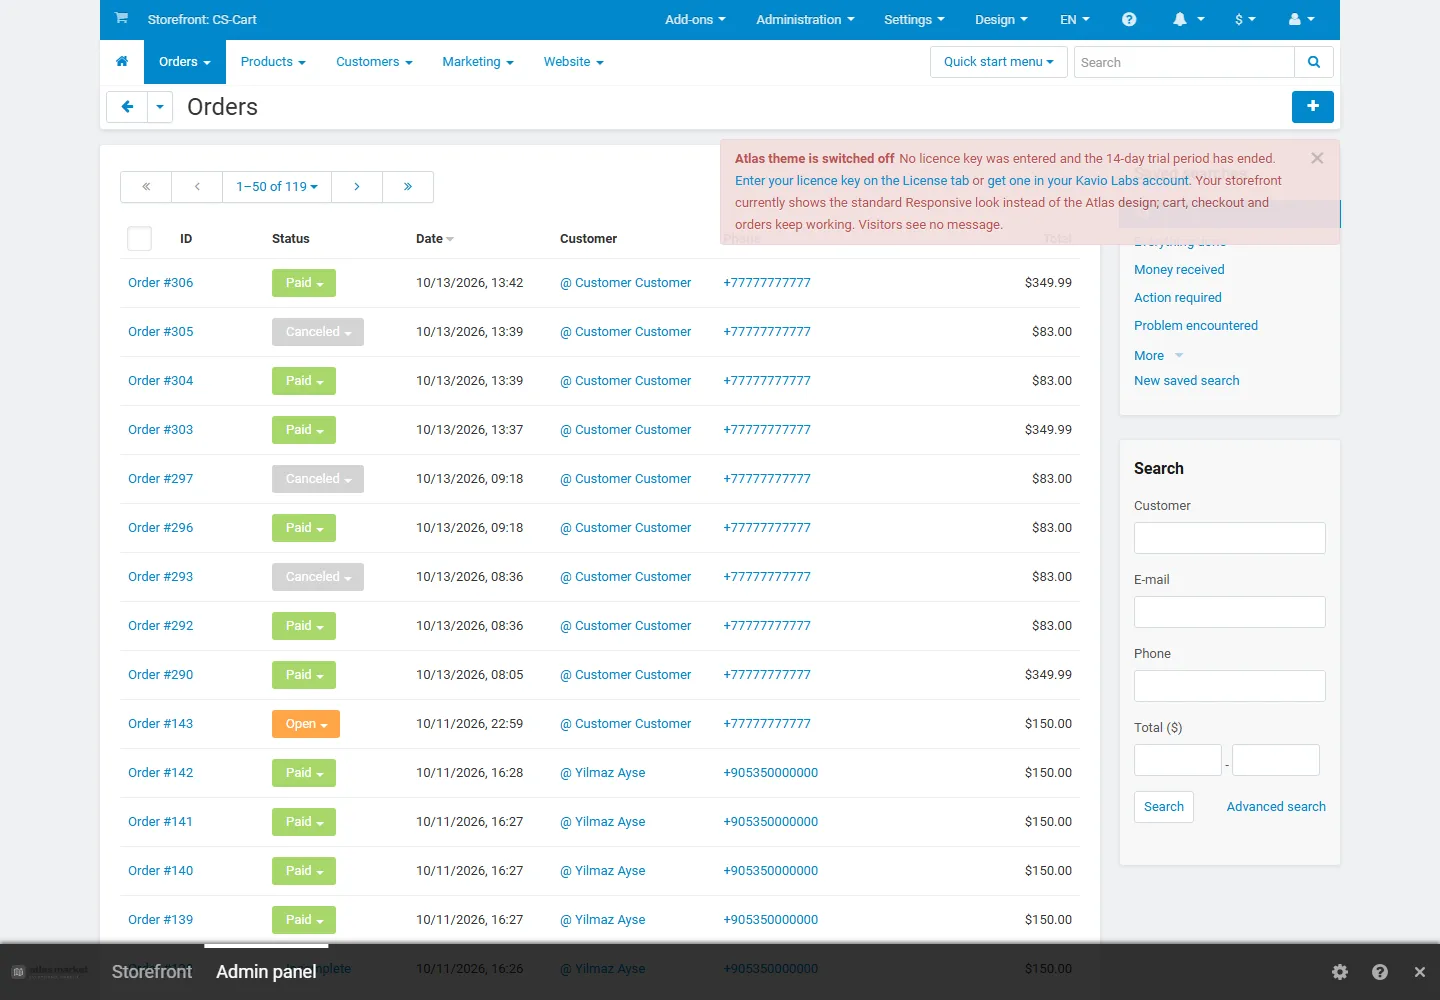
Task: Click the magnifier search button
Action: point(1314,62)
